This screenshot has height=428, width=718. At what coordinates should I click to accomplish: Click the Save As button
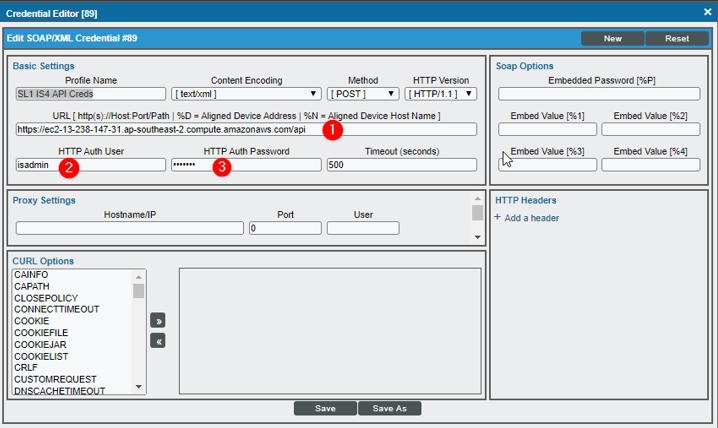pos(389,408)
